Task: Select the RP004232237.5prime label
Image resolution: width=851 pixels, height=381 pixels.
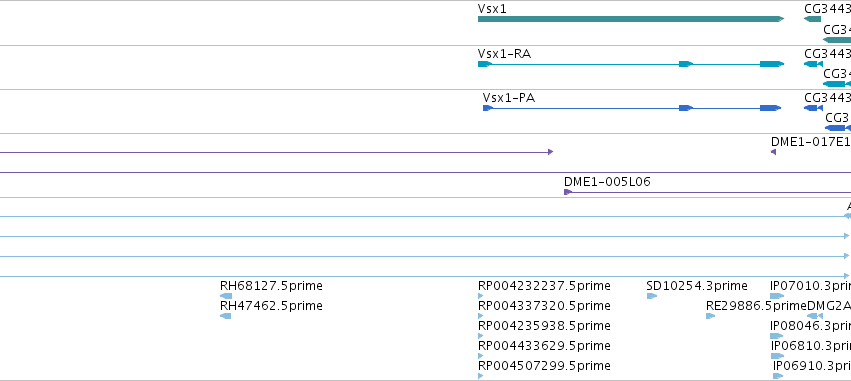Action: click(544, 286)
